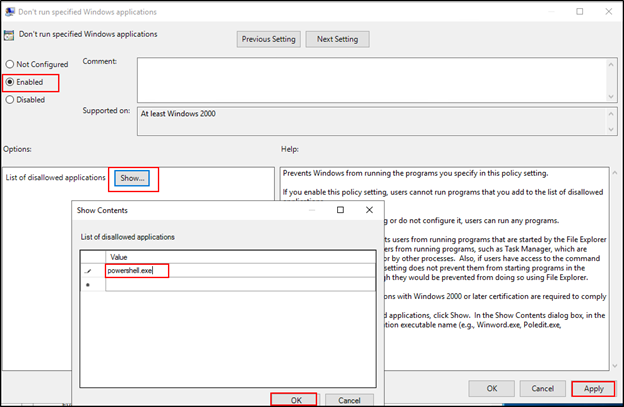Click the window icon in the title bar

click(x=11, y=11)
